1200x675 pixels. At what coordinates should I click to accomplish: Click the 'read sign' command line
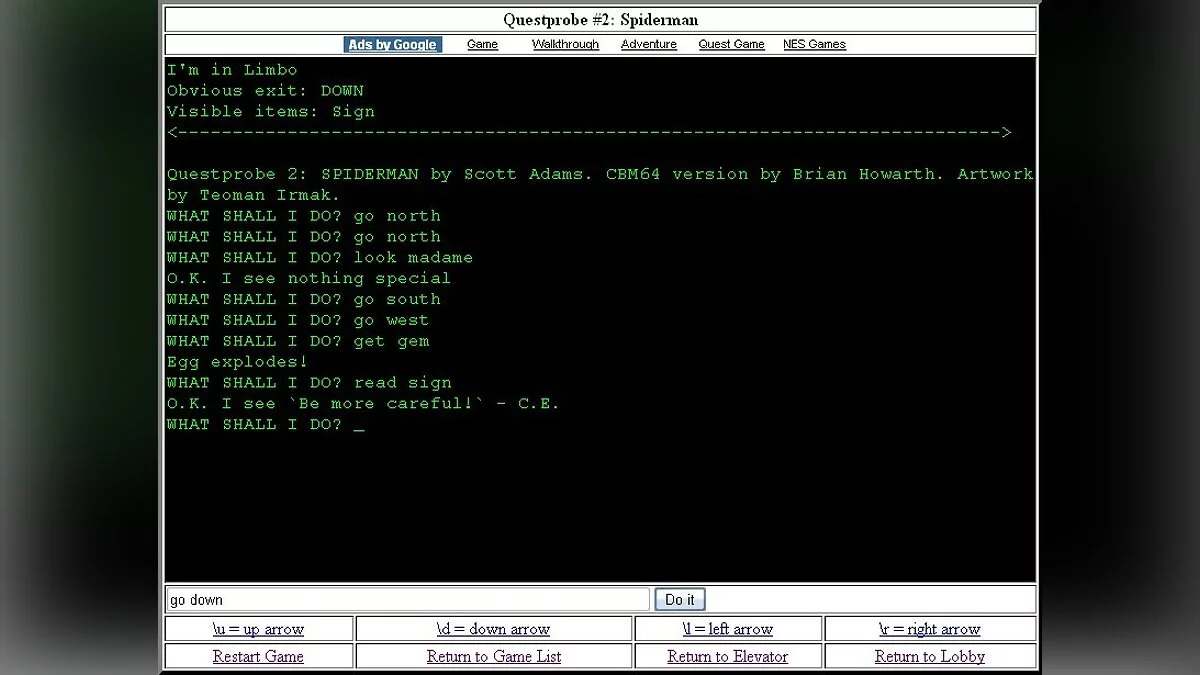(309, 383)
